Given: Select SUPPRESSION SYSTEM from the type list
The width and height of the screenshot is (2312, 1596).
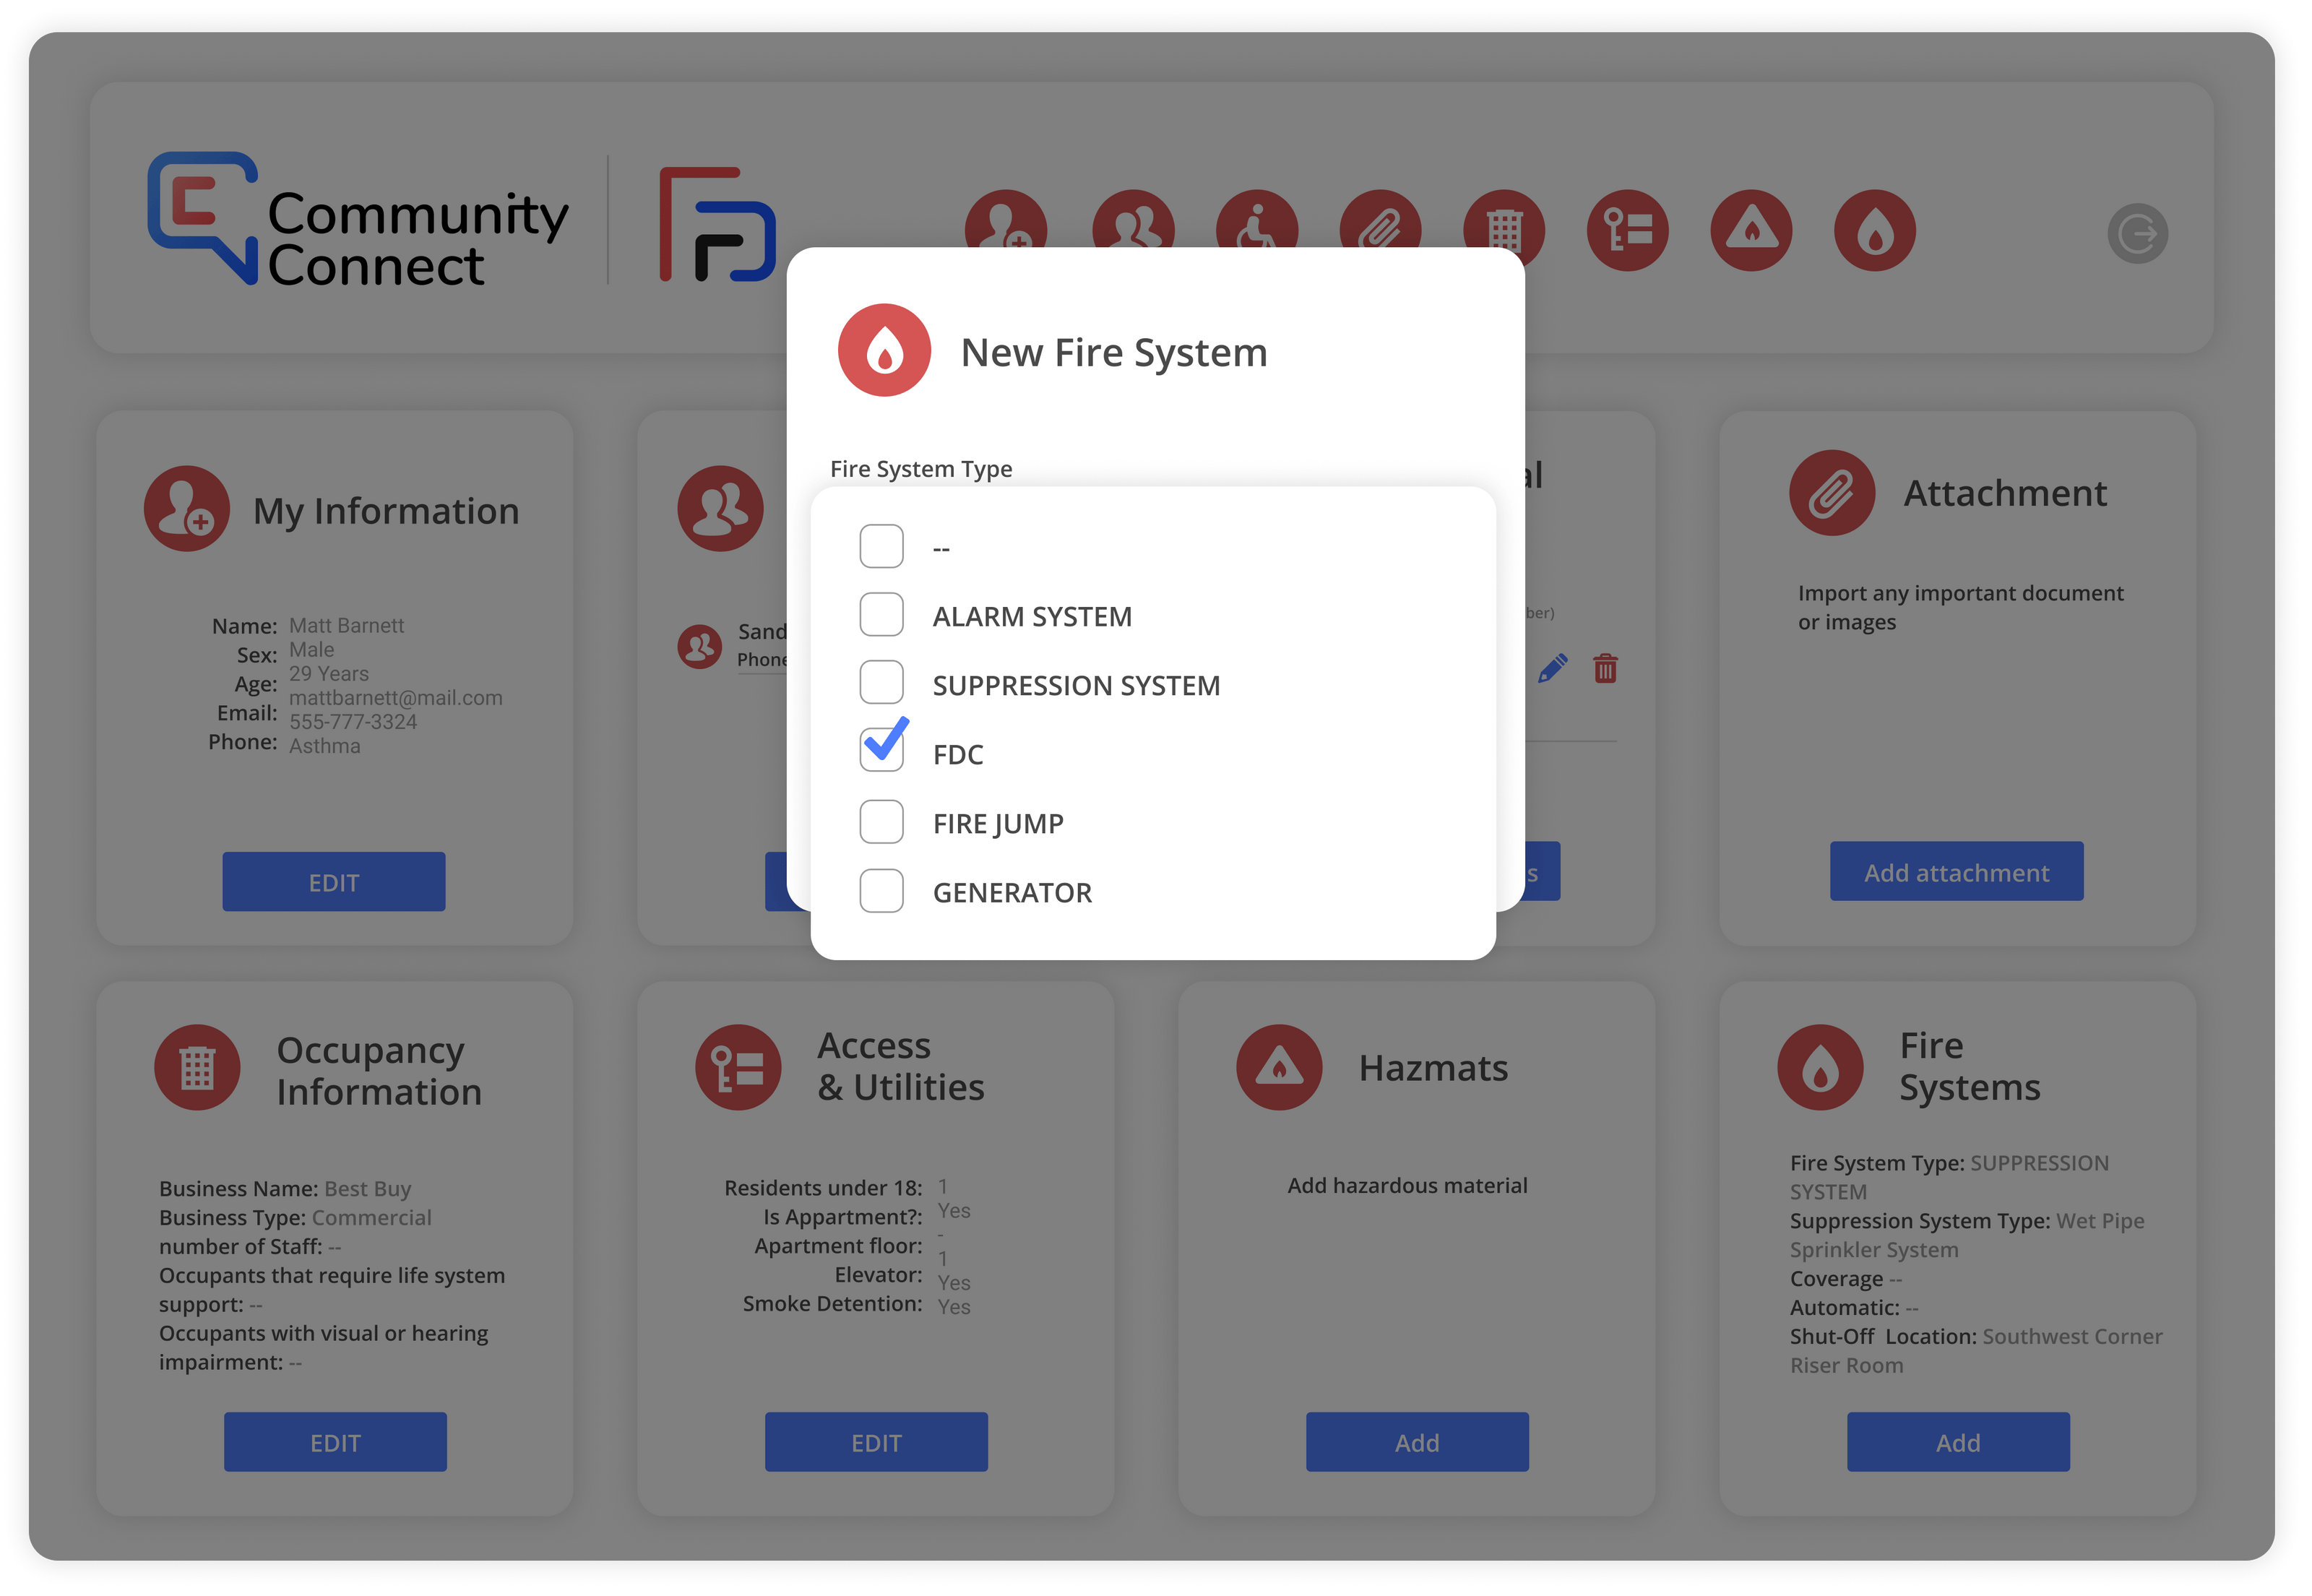Looking at the screenshot, I should [x=881, y=682].
